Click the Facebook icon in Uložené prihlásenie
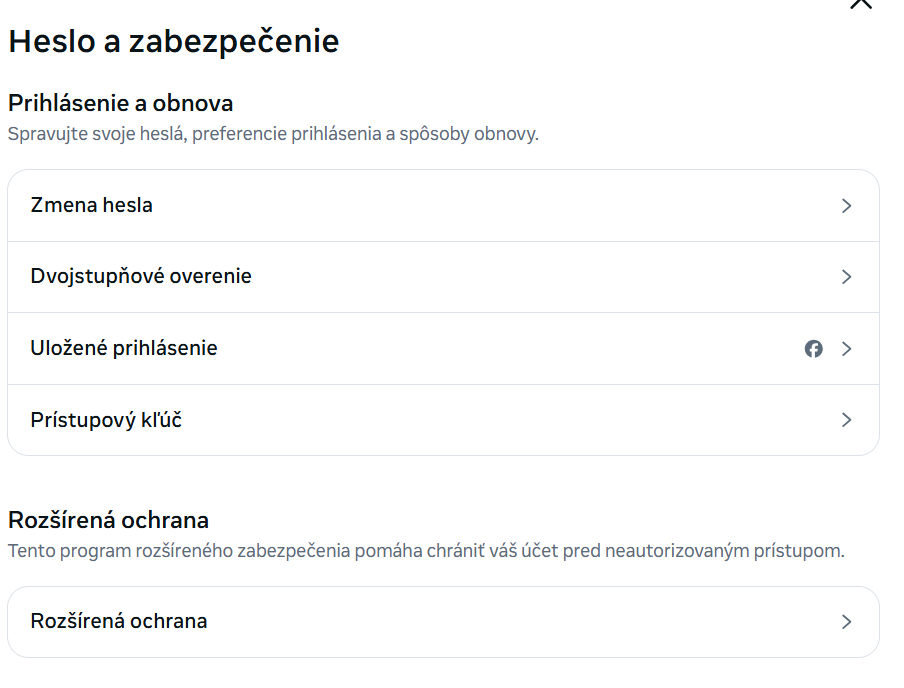The image size is (904, 688). [814, 349]
